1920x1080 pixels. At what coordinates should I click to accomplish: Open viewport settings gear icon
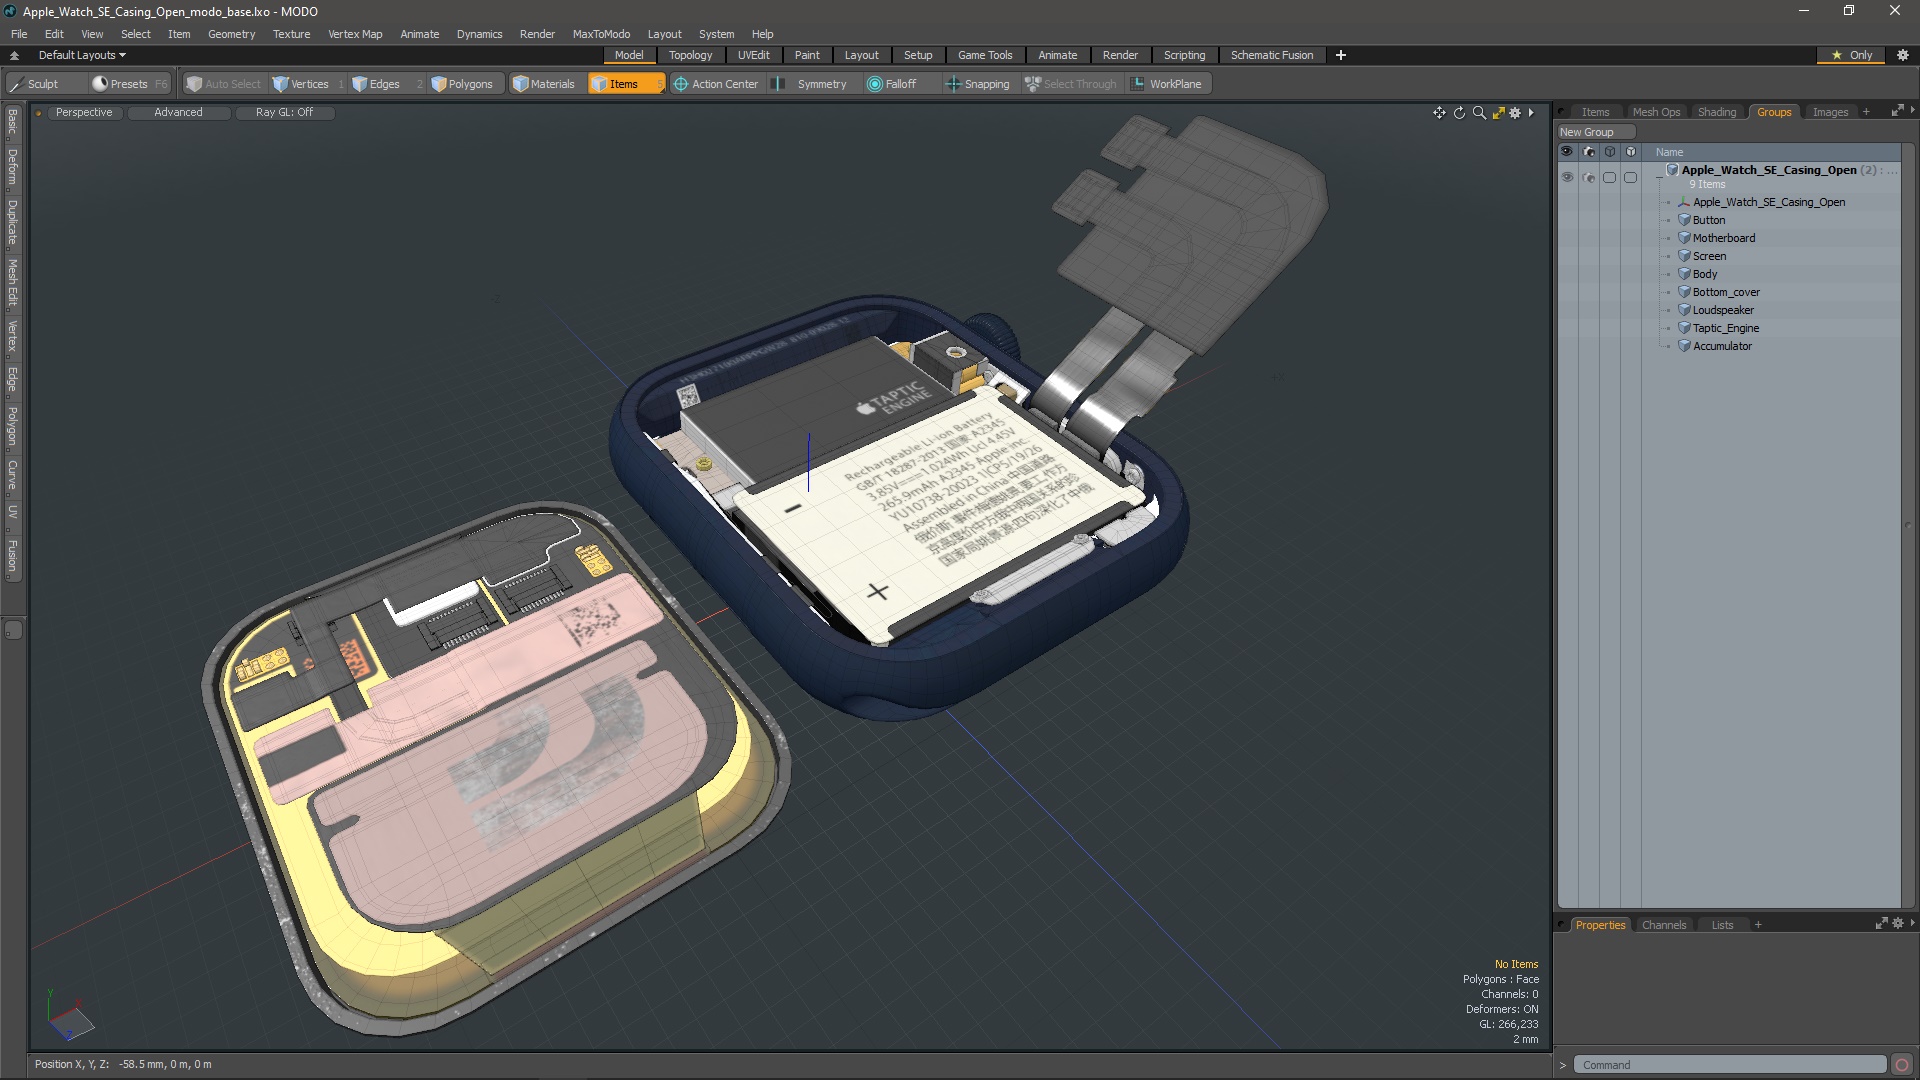(1515, 113)
